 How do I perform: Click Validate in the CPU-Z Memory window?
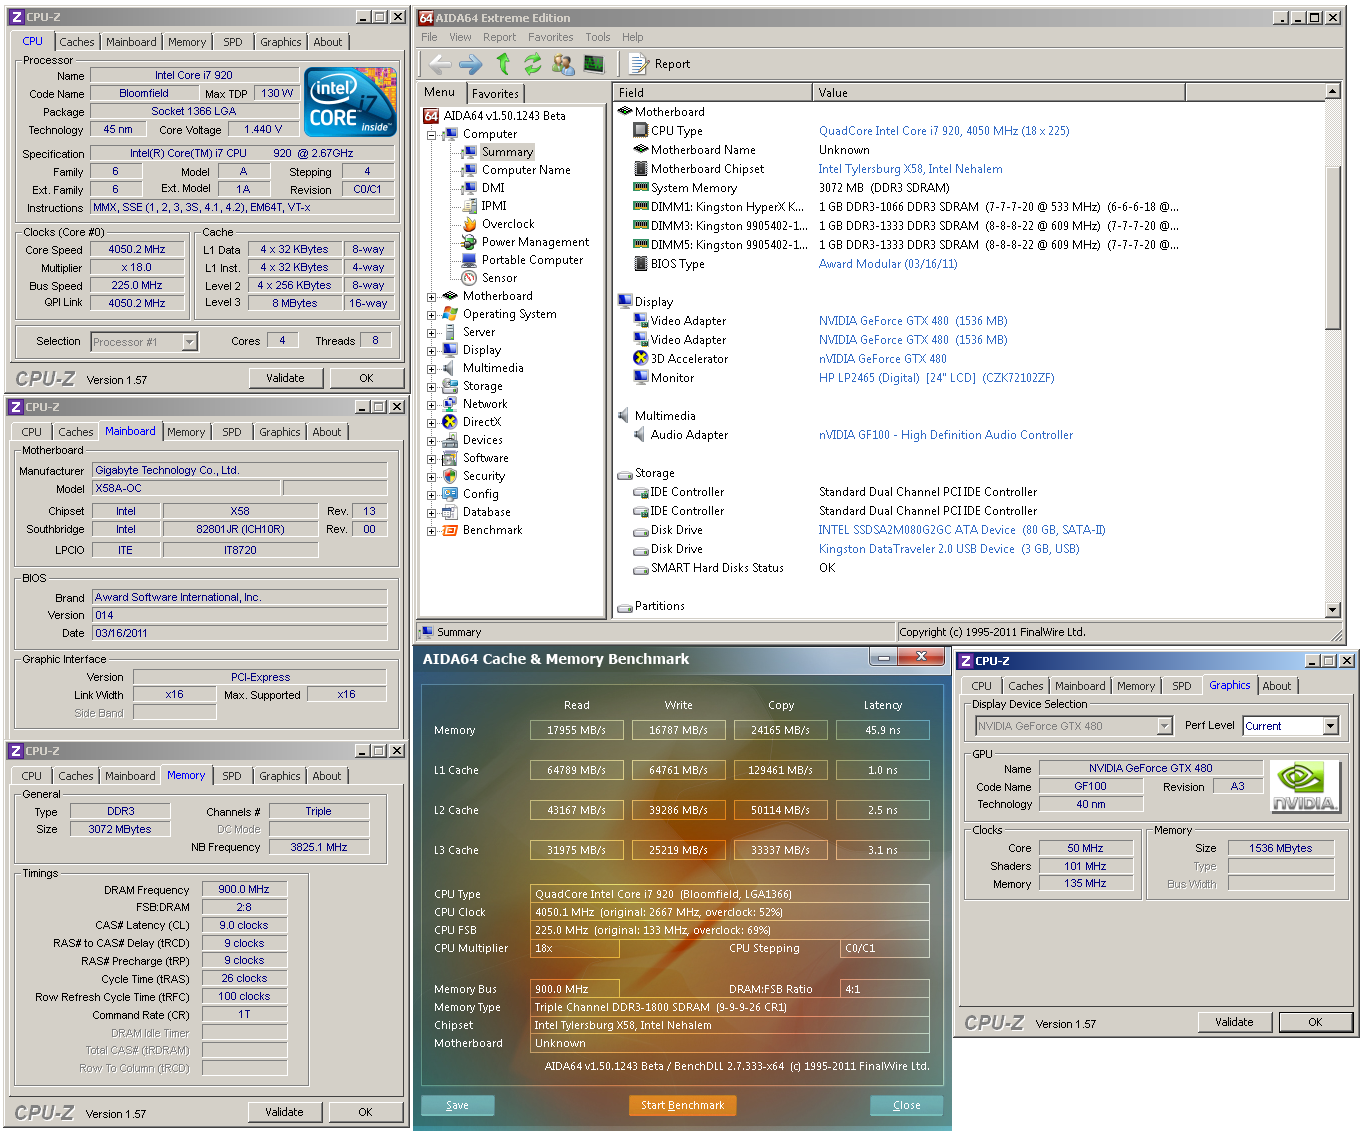point(284,1112)
